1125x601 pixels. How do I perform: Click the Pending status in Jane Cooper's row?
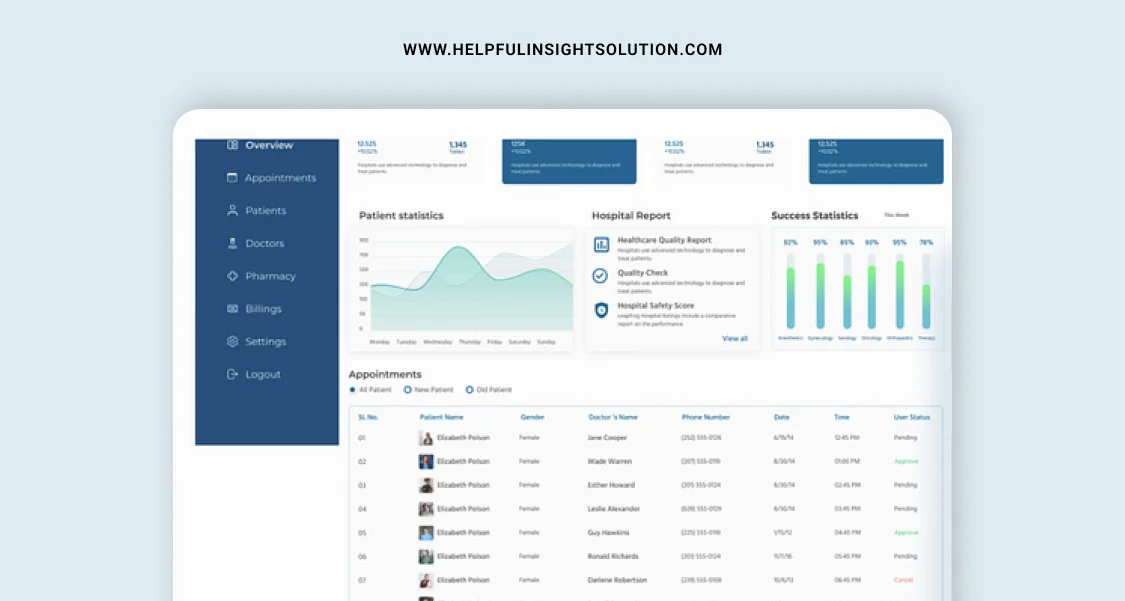point(905,437)
